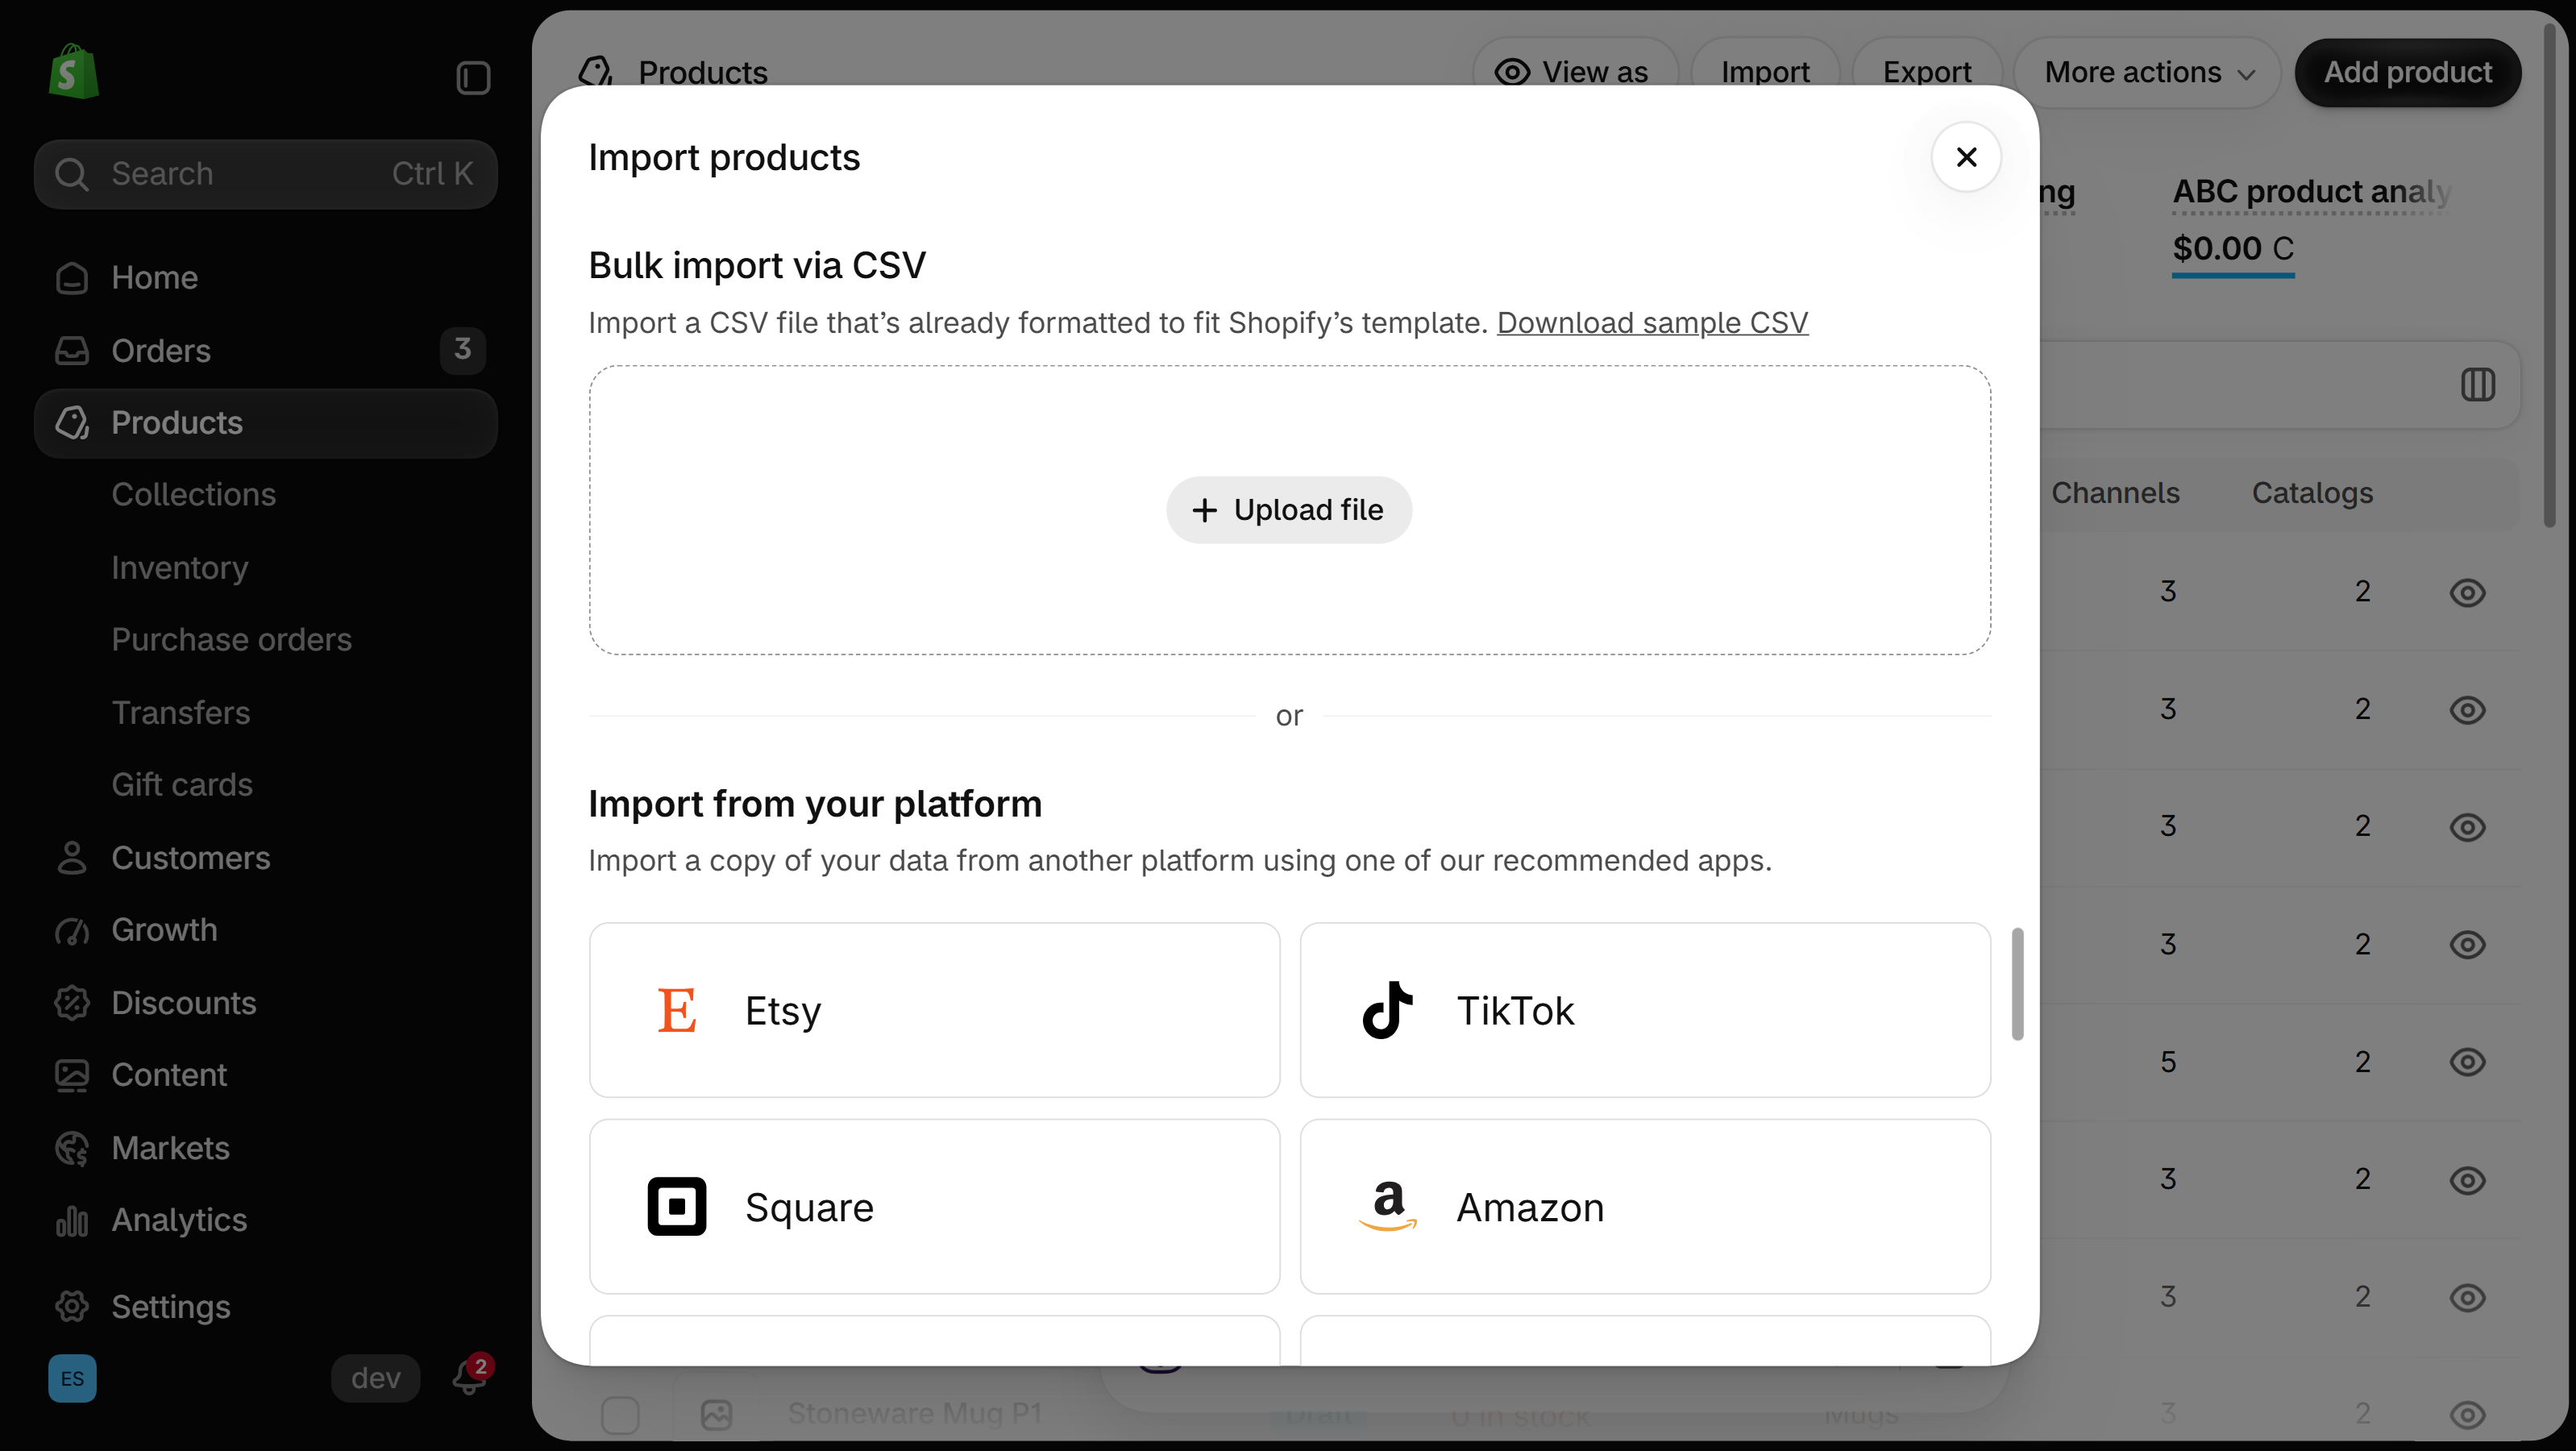
Task: Click the Shopify logo icon
Action: [x=74, y=72]
